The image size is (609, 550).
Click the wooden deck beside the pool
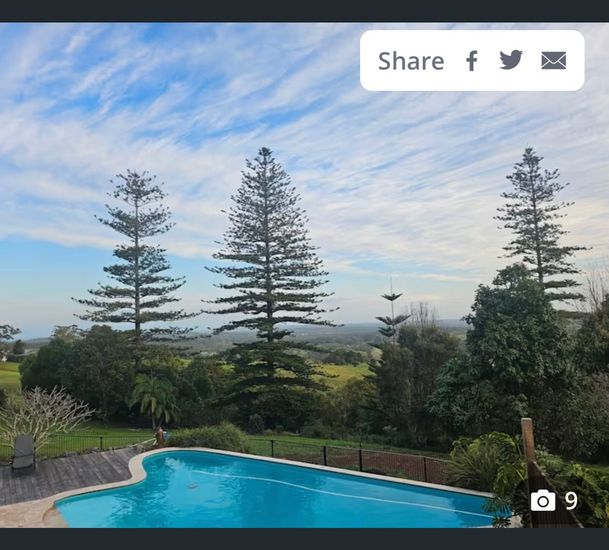66,476
